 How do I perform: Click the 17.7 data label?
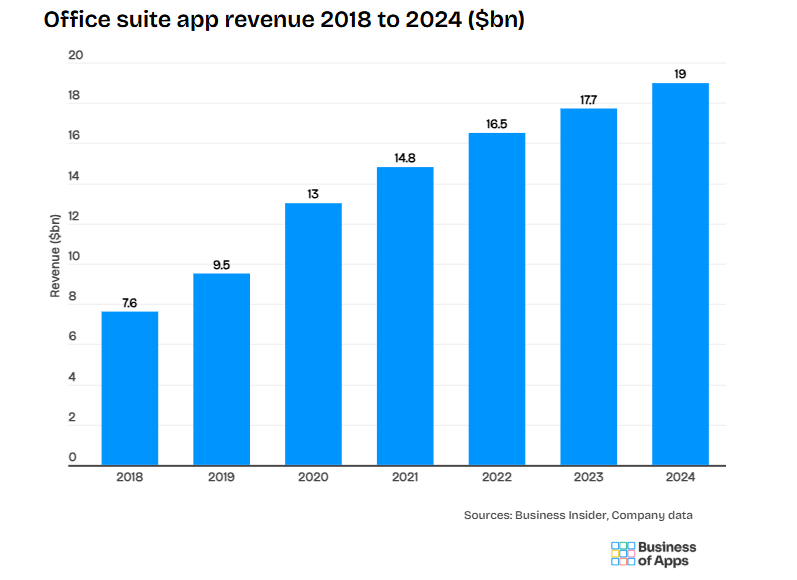coord(589,98)
